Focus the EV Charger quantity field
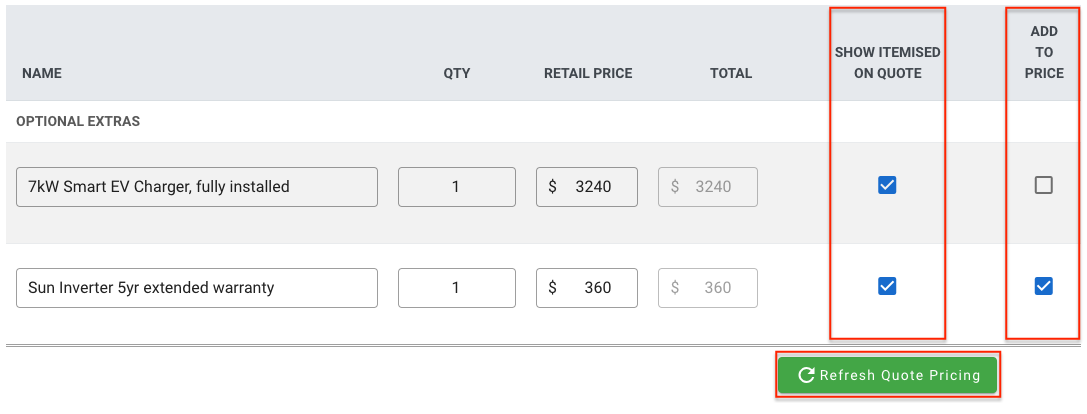The width and height of the screenshot is (1087, 414). tap(457, 187)
